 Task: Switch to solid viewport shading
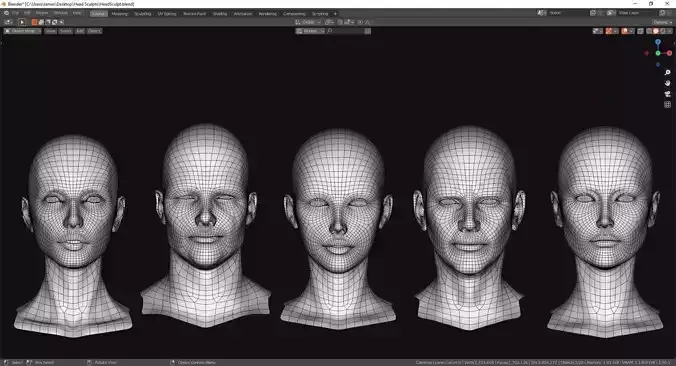coord(656,31)
